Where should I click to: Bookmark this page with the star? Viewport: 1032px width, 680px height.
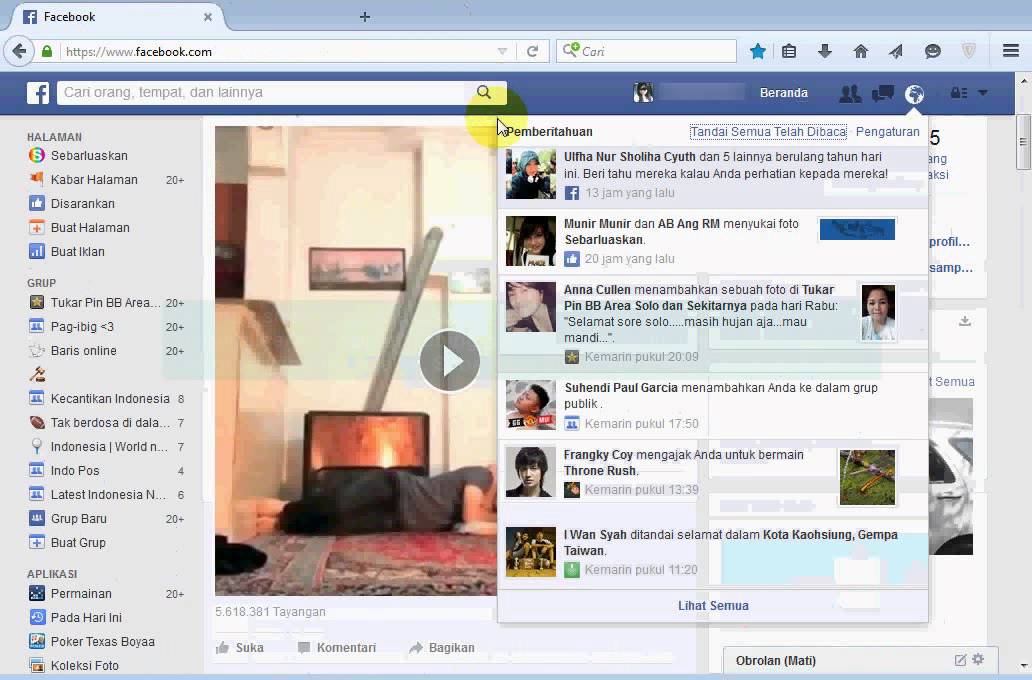click(x=758, y=51)
